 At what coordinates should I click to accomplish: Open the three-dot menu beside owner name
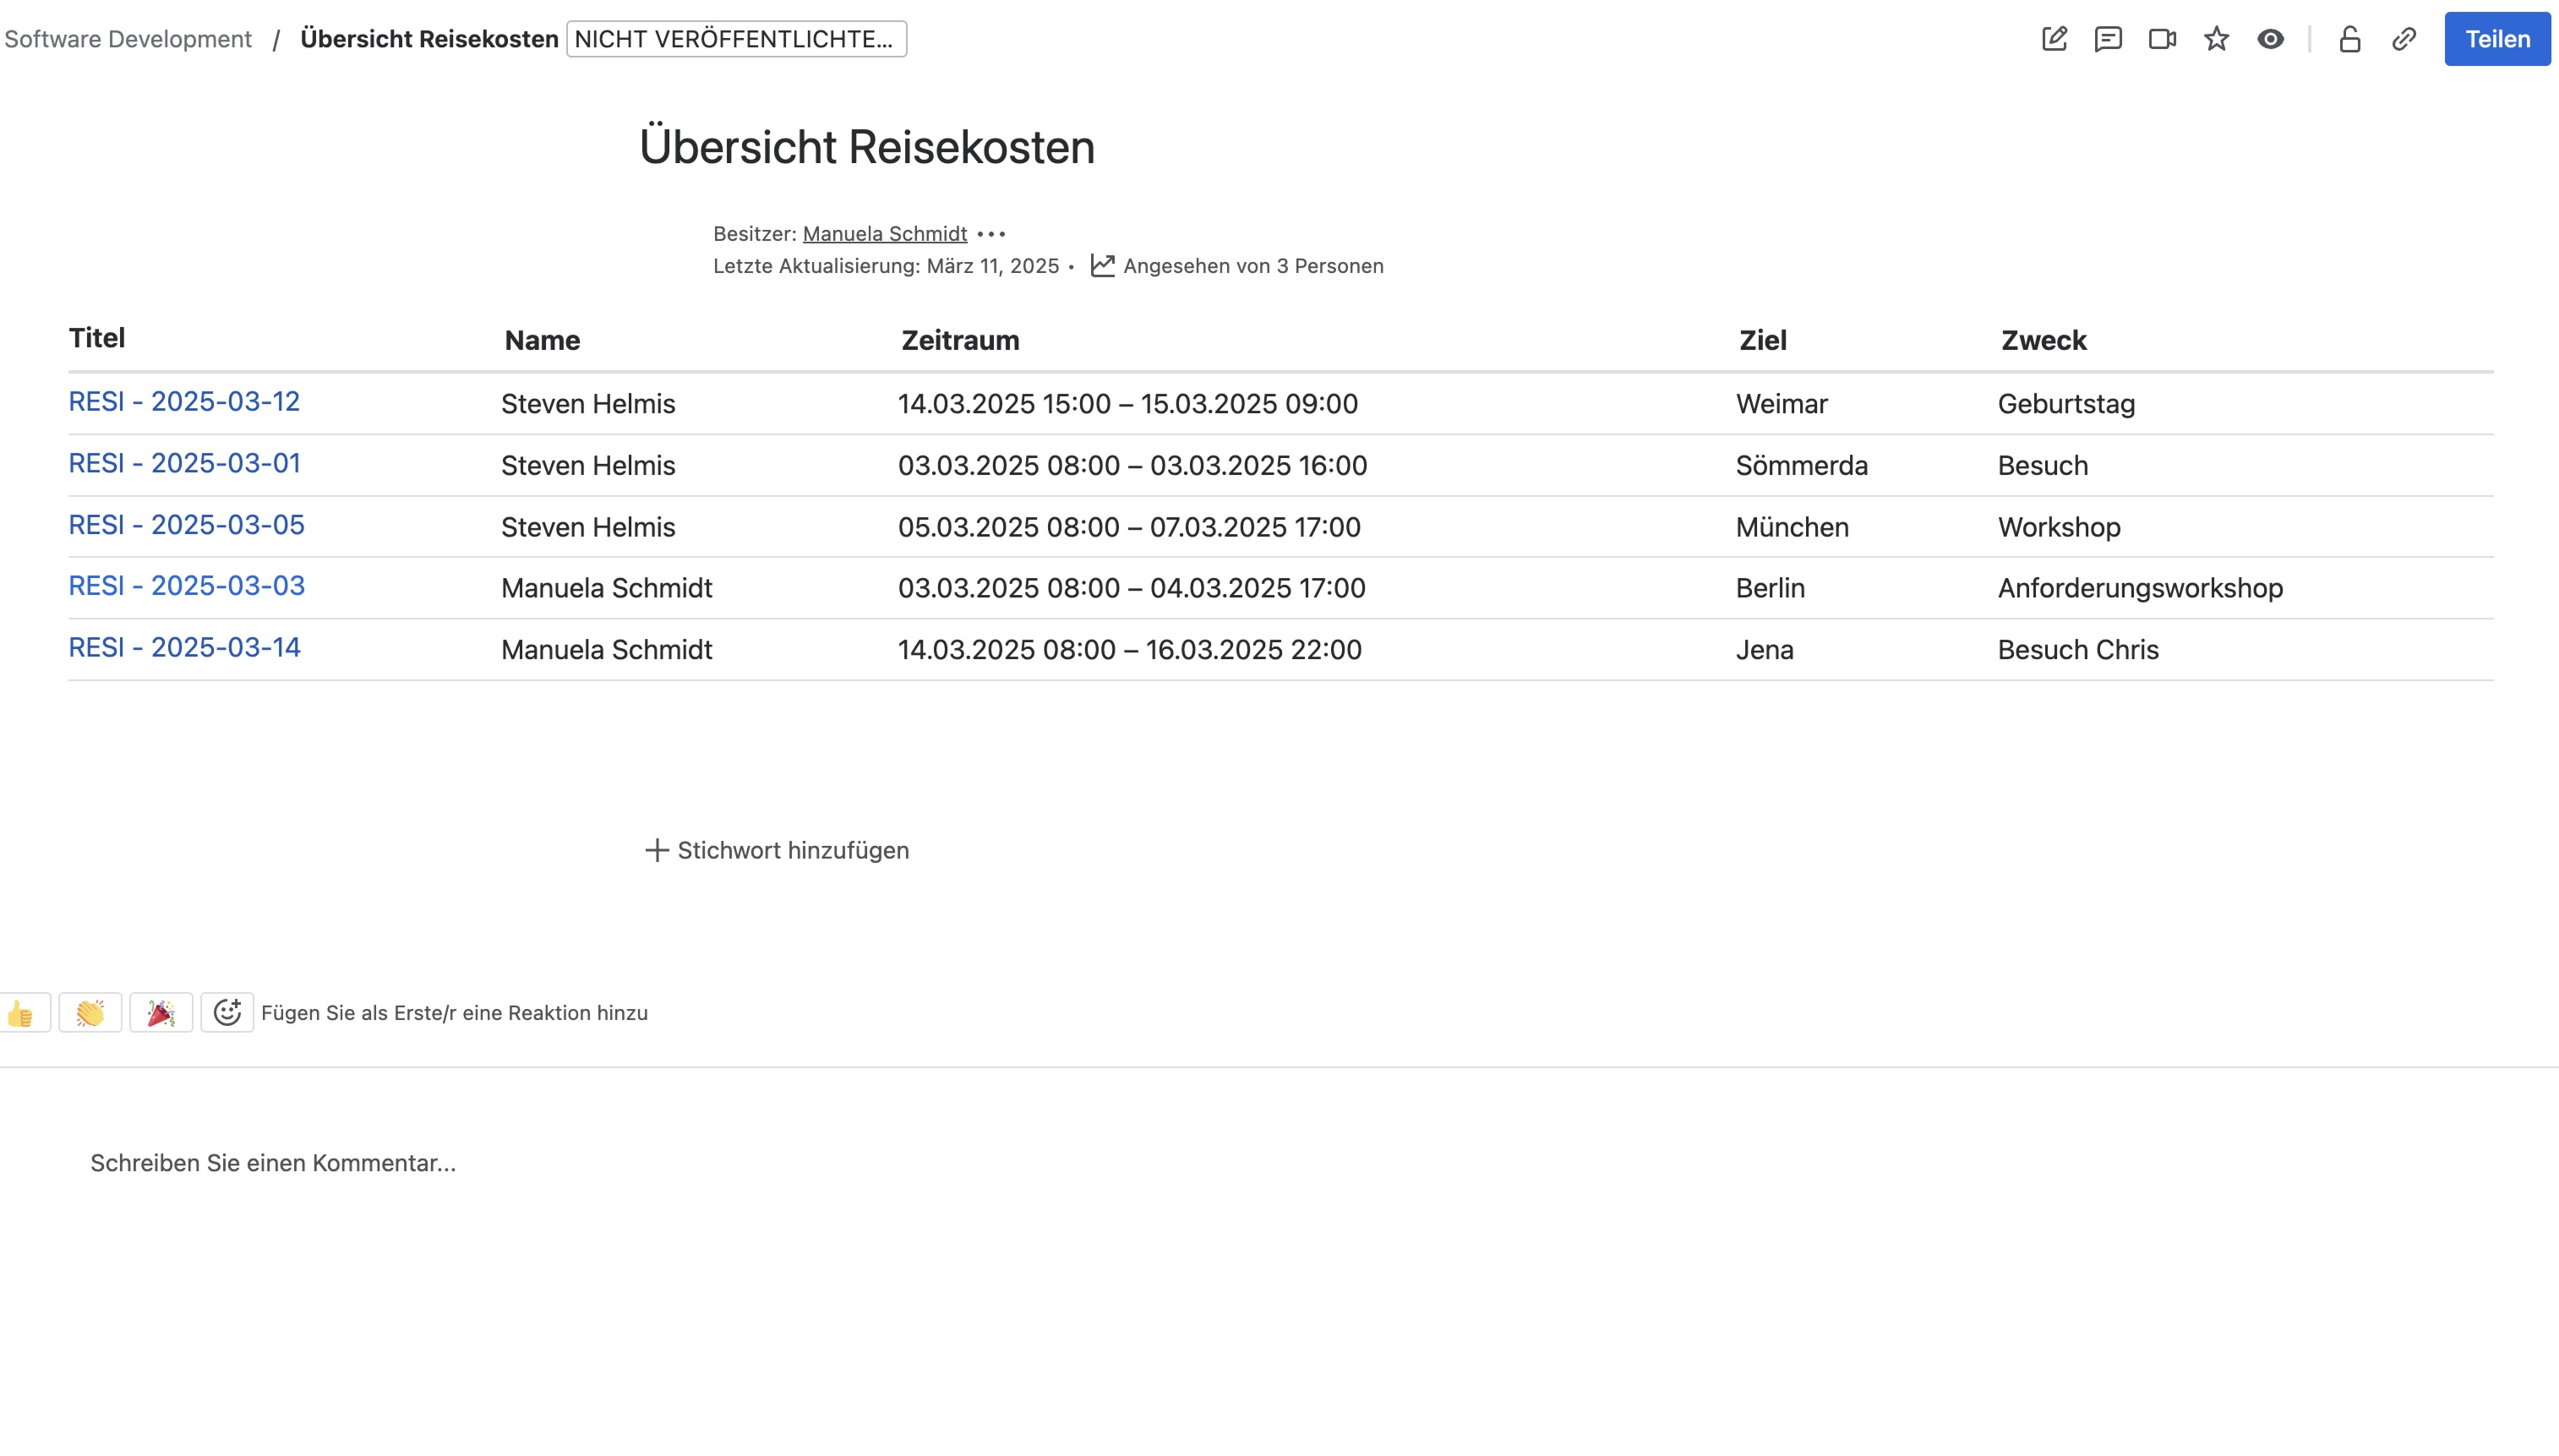[x=991, y=234]
